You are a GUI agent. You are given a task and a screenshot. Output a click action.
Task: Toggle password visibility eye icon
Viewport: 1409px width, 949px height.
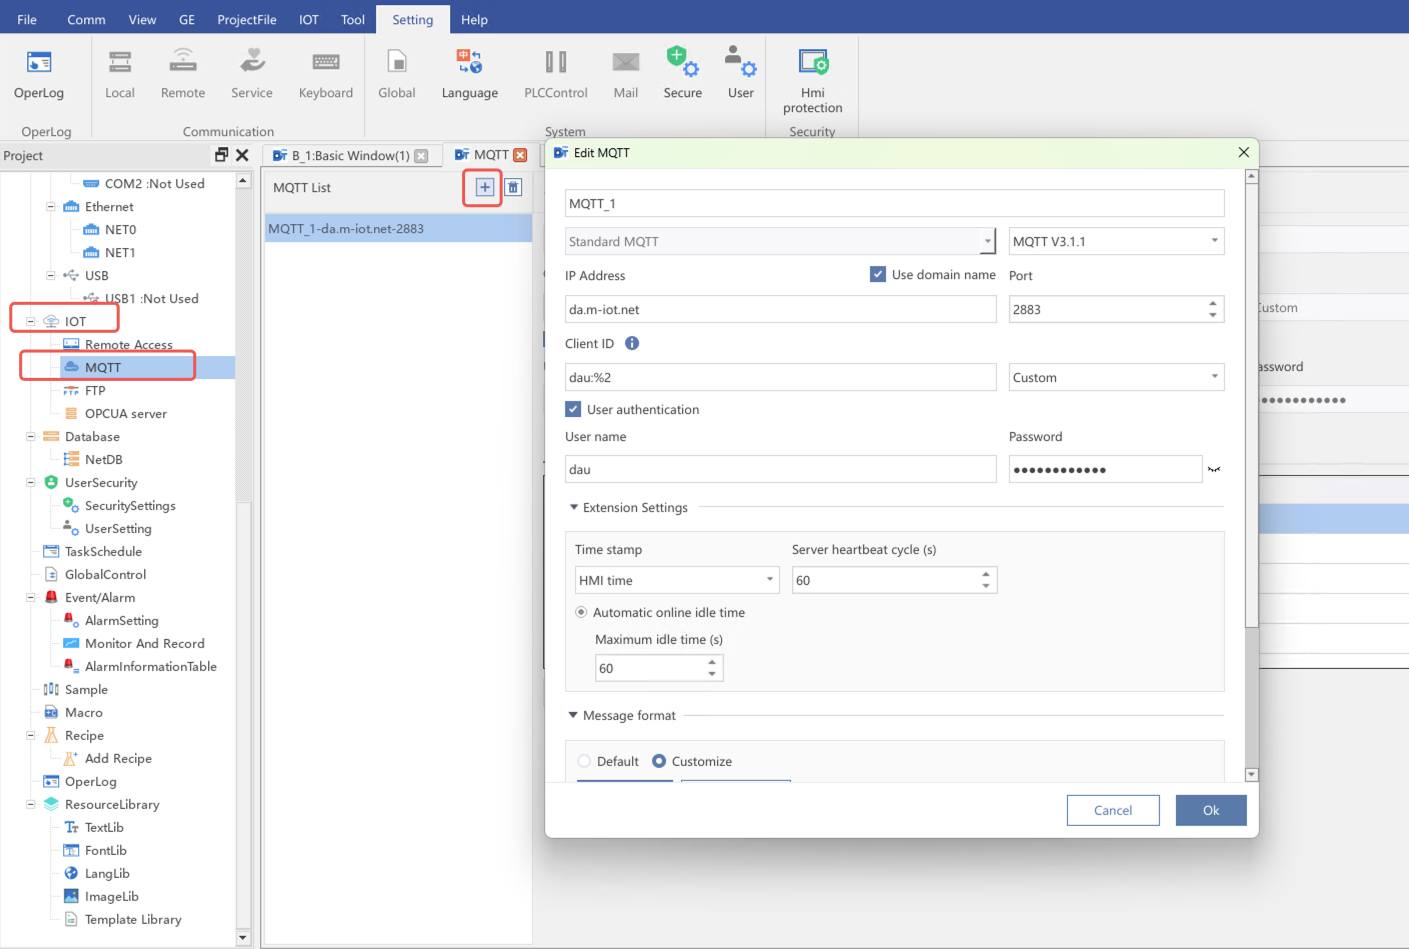pyautogui.click(x=1214, y=469)
